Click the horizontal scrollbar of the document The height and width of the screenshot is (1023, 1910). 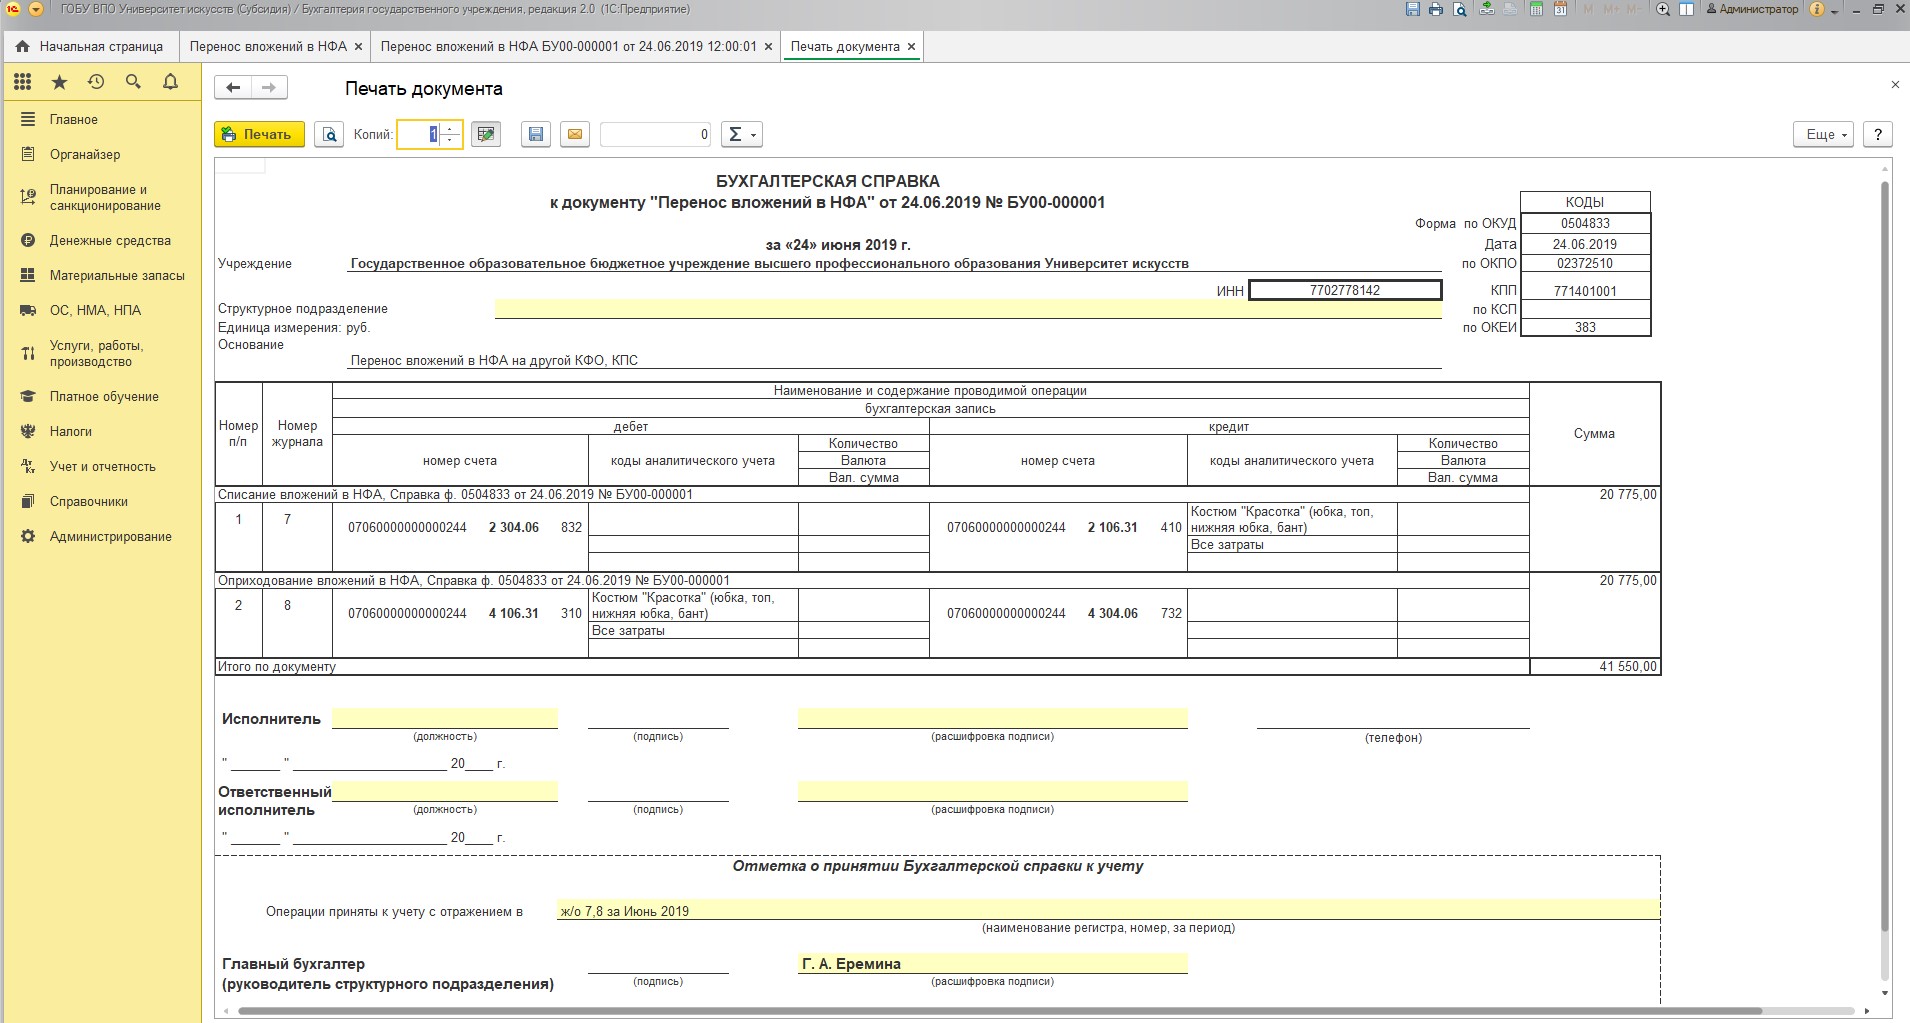[1000, 1011]
